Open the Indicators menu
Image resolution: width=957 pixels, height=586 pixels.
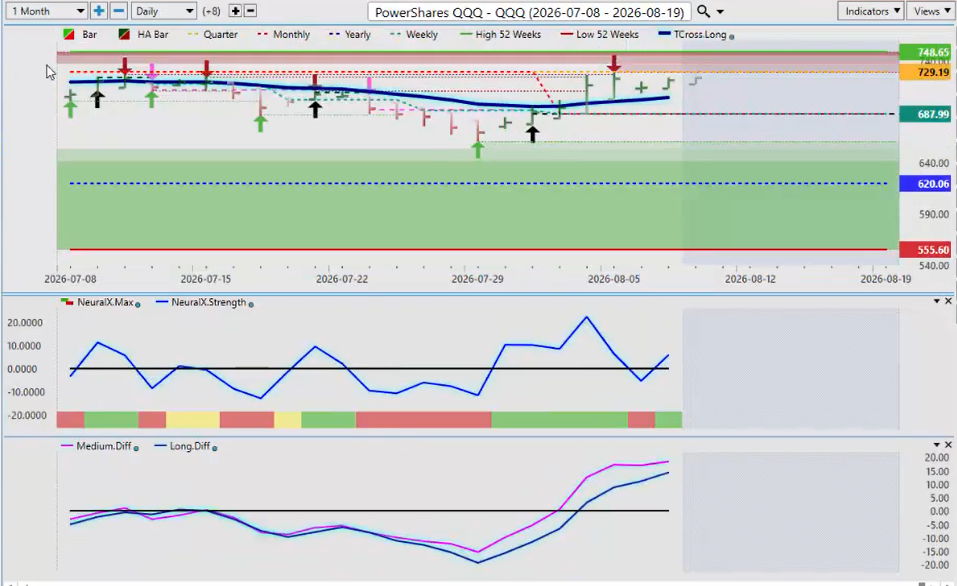click(871, 11)
